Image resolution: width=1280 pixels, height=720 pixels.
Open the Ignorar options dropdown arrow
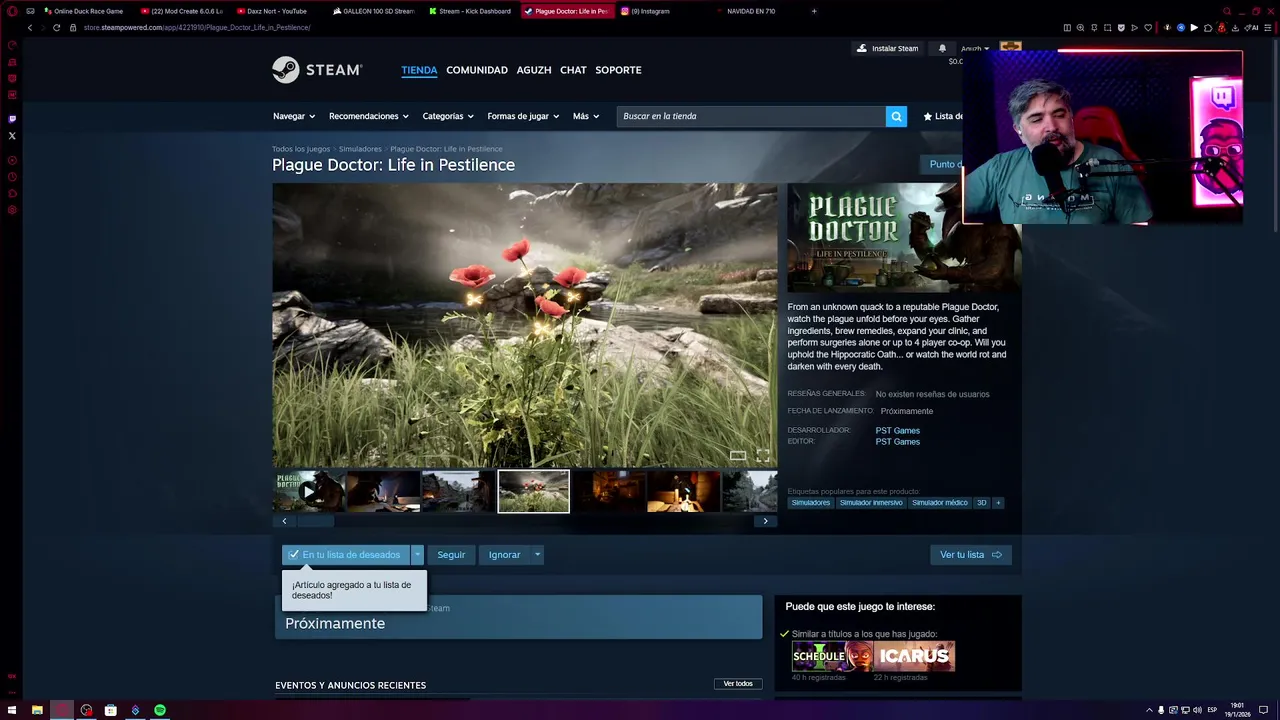tap(537, 554)
